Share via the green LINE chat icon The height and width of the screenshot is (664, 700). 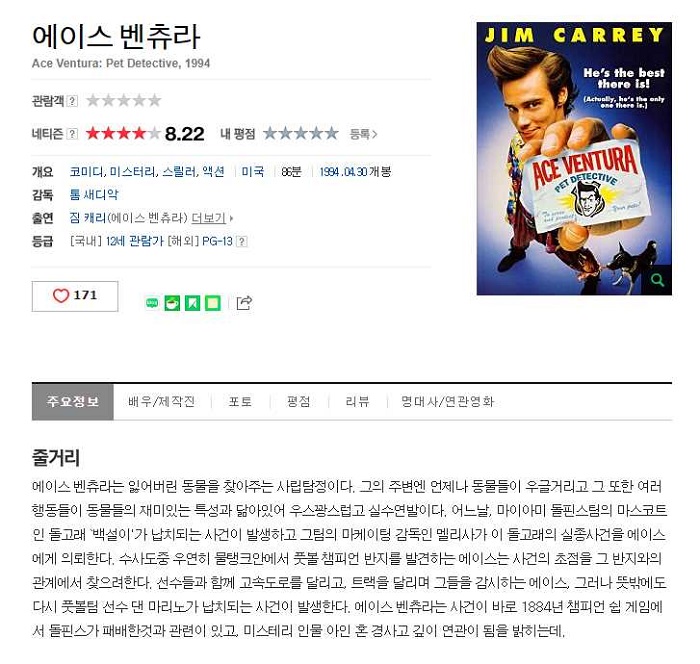click(152, 303)
